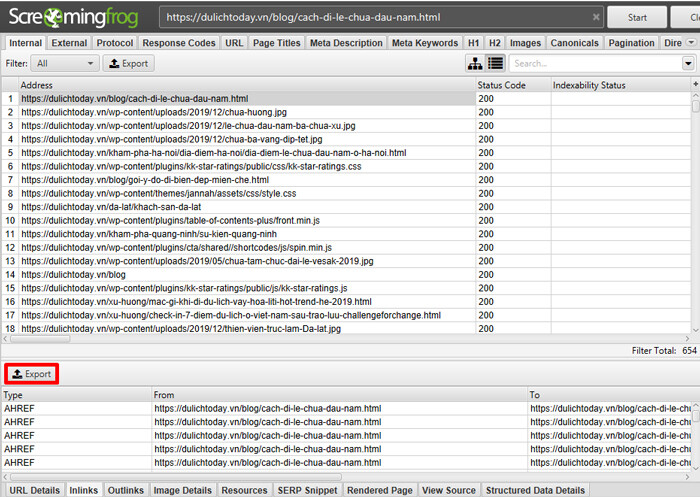
Task: Click the Screaming Frog logo
Action: coord(73,17)
